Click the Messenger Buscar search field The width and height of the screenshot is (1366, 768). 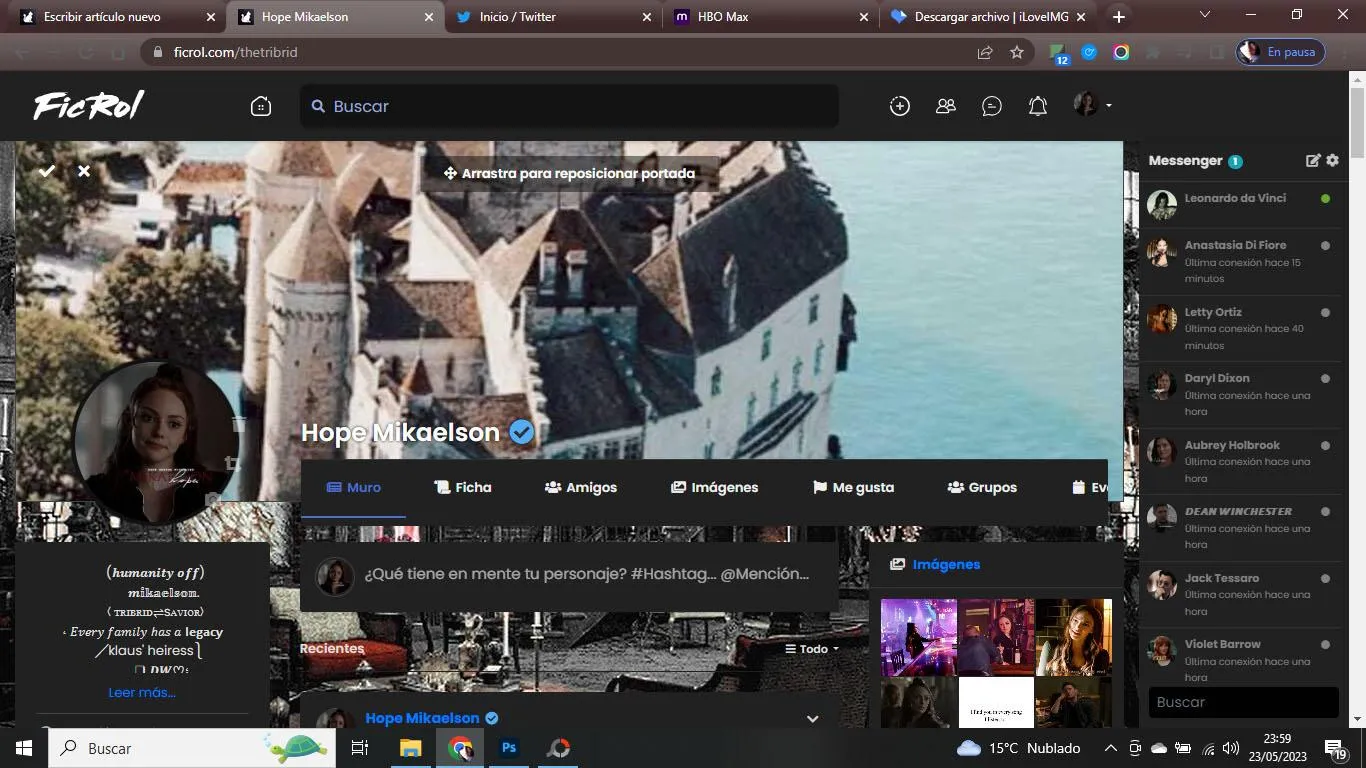pyautogui.click(x=1243, y=702)
